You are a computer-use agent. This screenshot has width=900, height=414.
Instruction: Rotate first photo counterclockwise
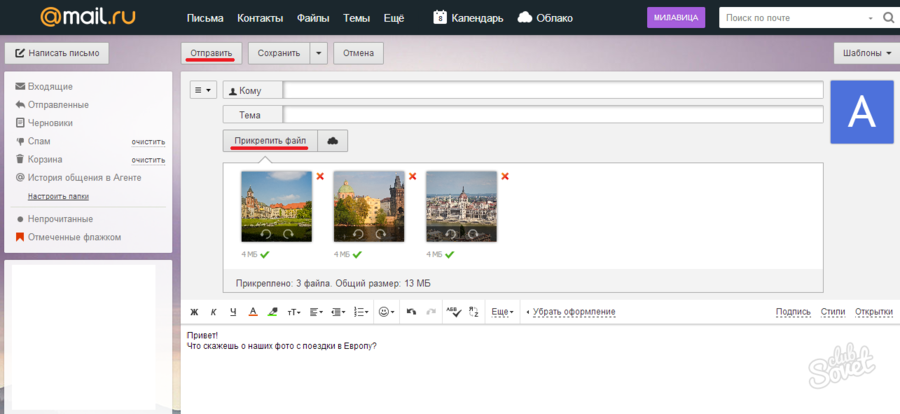point(266,234)
